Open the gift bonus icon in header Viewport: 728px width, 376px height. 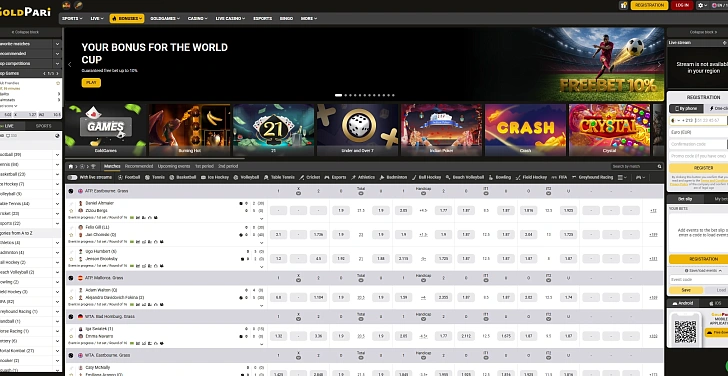coord(624,5)
